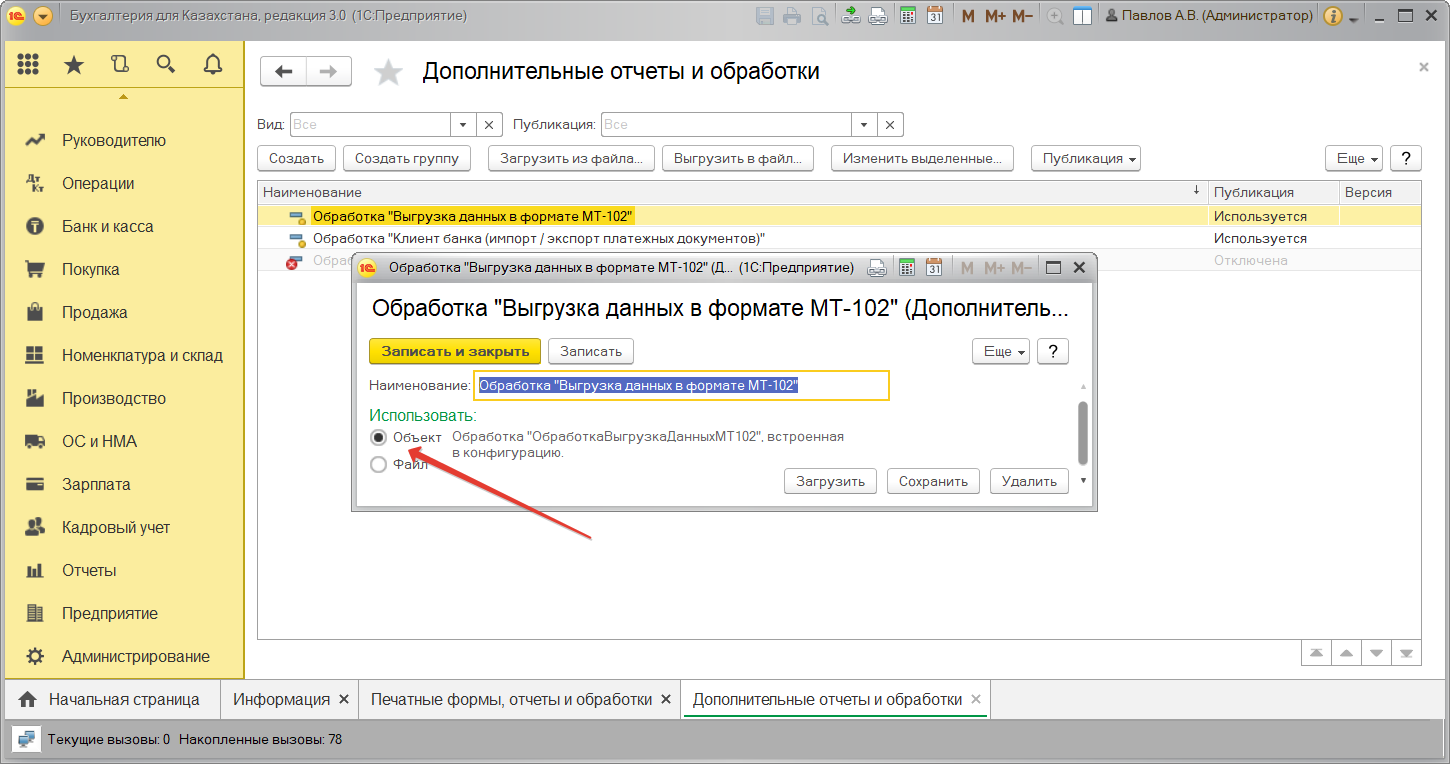Viewport: 1450px width, 764px height.
Task: Click 'Загрузить из файла...' button
Action: pyautogui.click(x=571, y=158)
